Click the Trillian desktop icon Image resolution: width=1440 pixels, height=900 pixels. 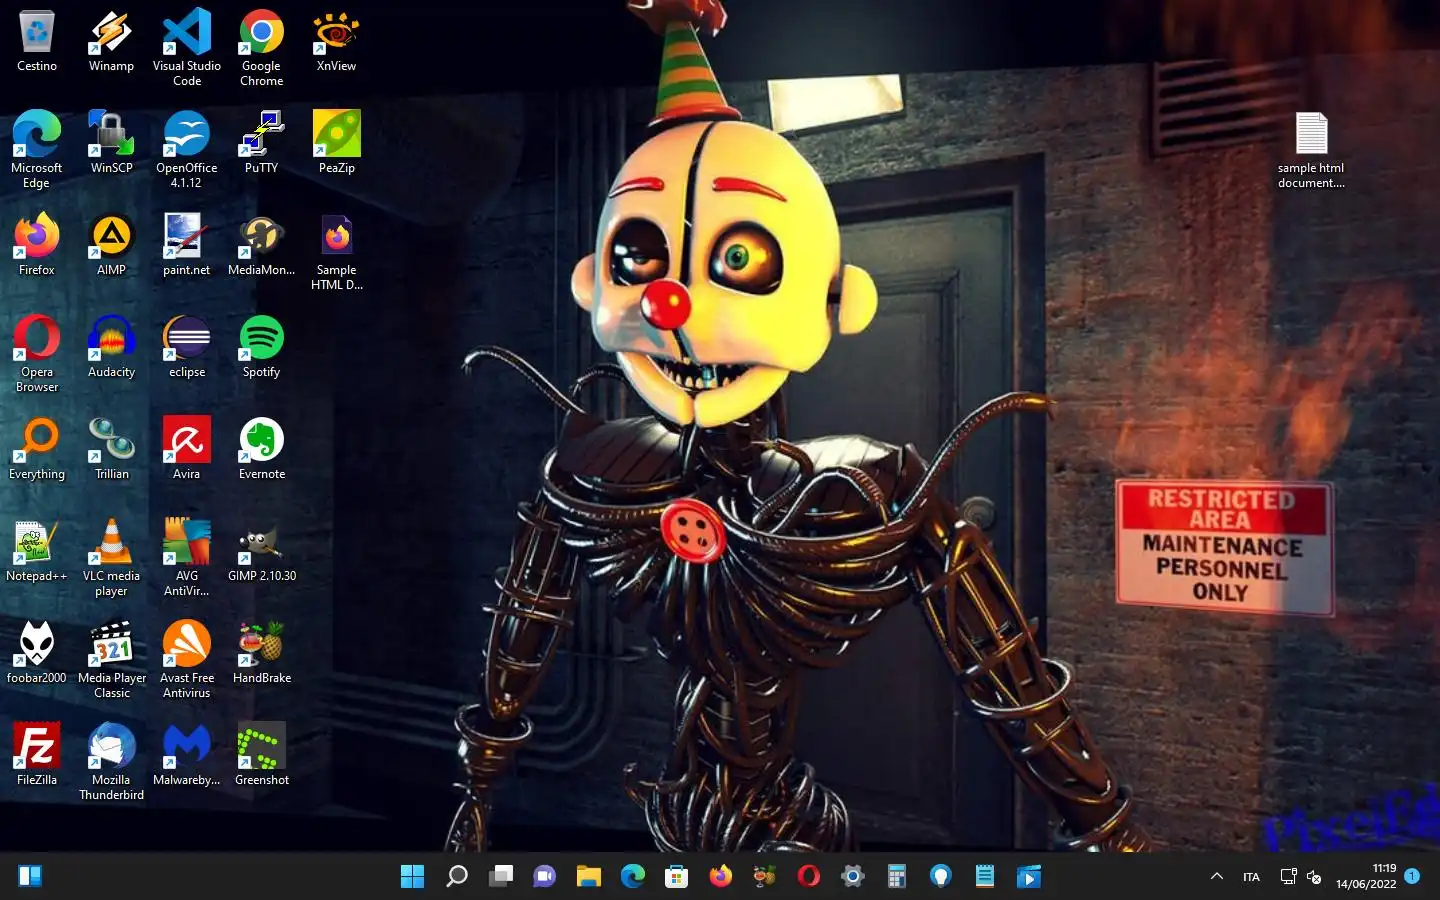[x=111, y=450]
